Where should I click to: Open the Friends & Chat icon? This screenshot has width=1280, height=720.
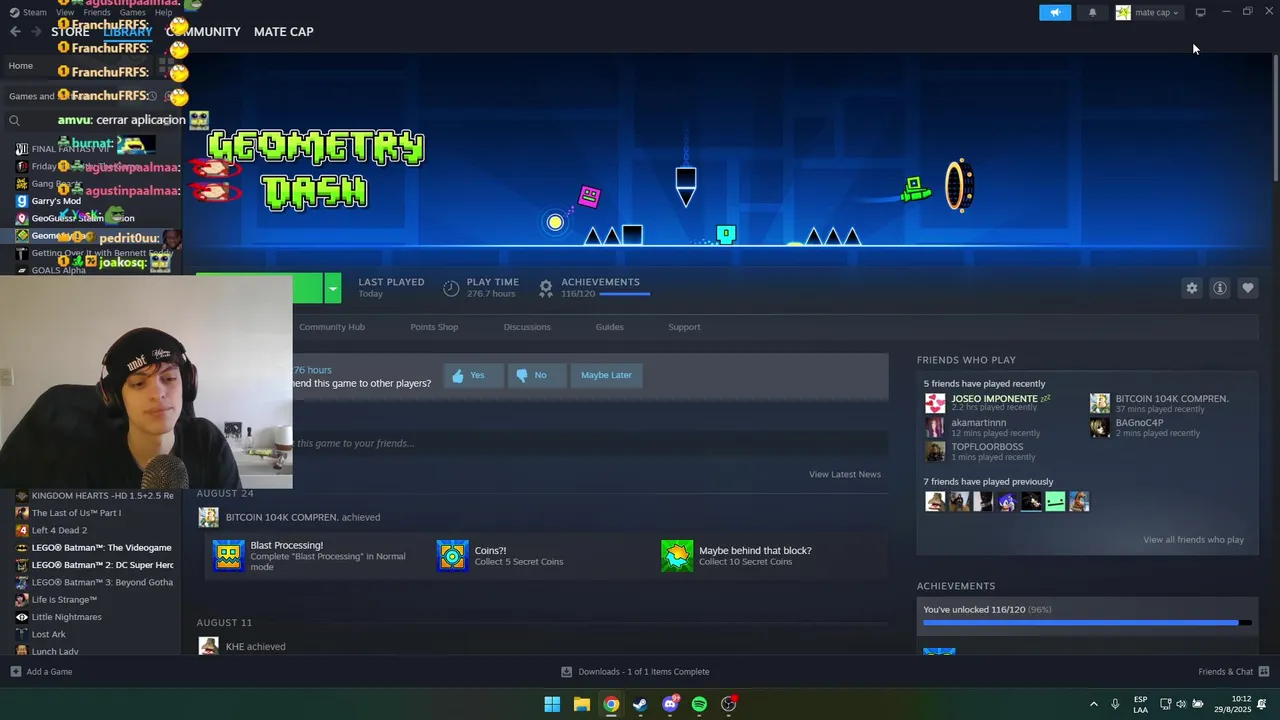[x=1263, y=672]
